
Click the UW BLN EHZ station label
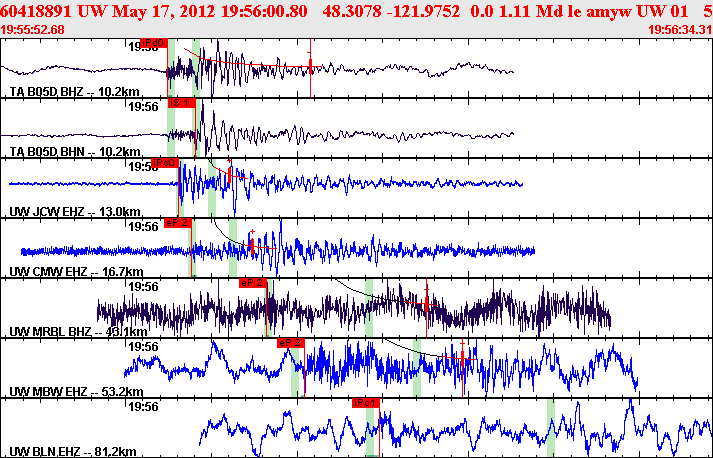pyautogui.click(x=61, y=451)
